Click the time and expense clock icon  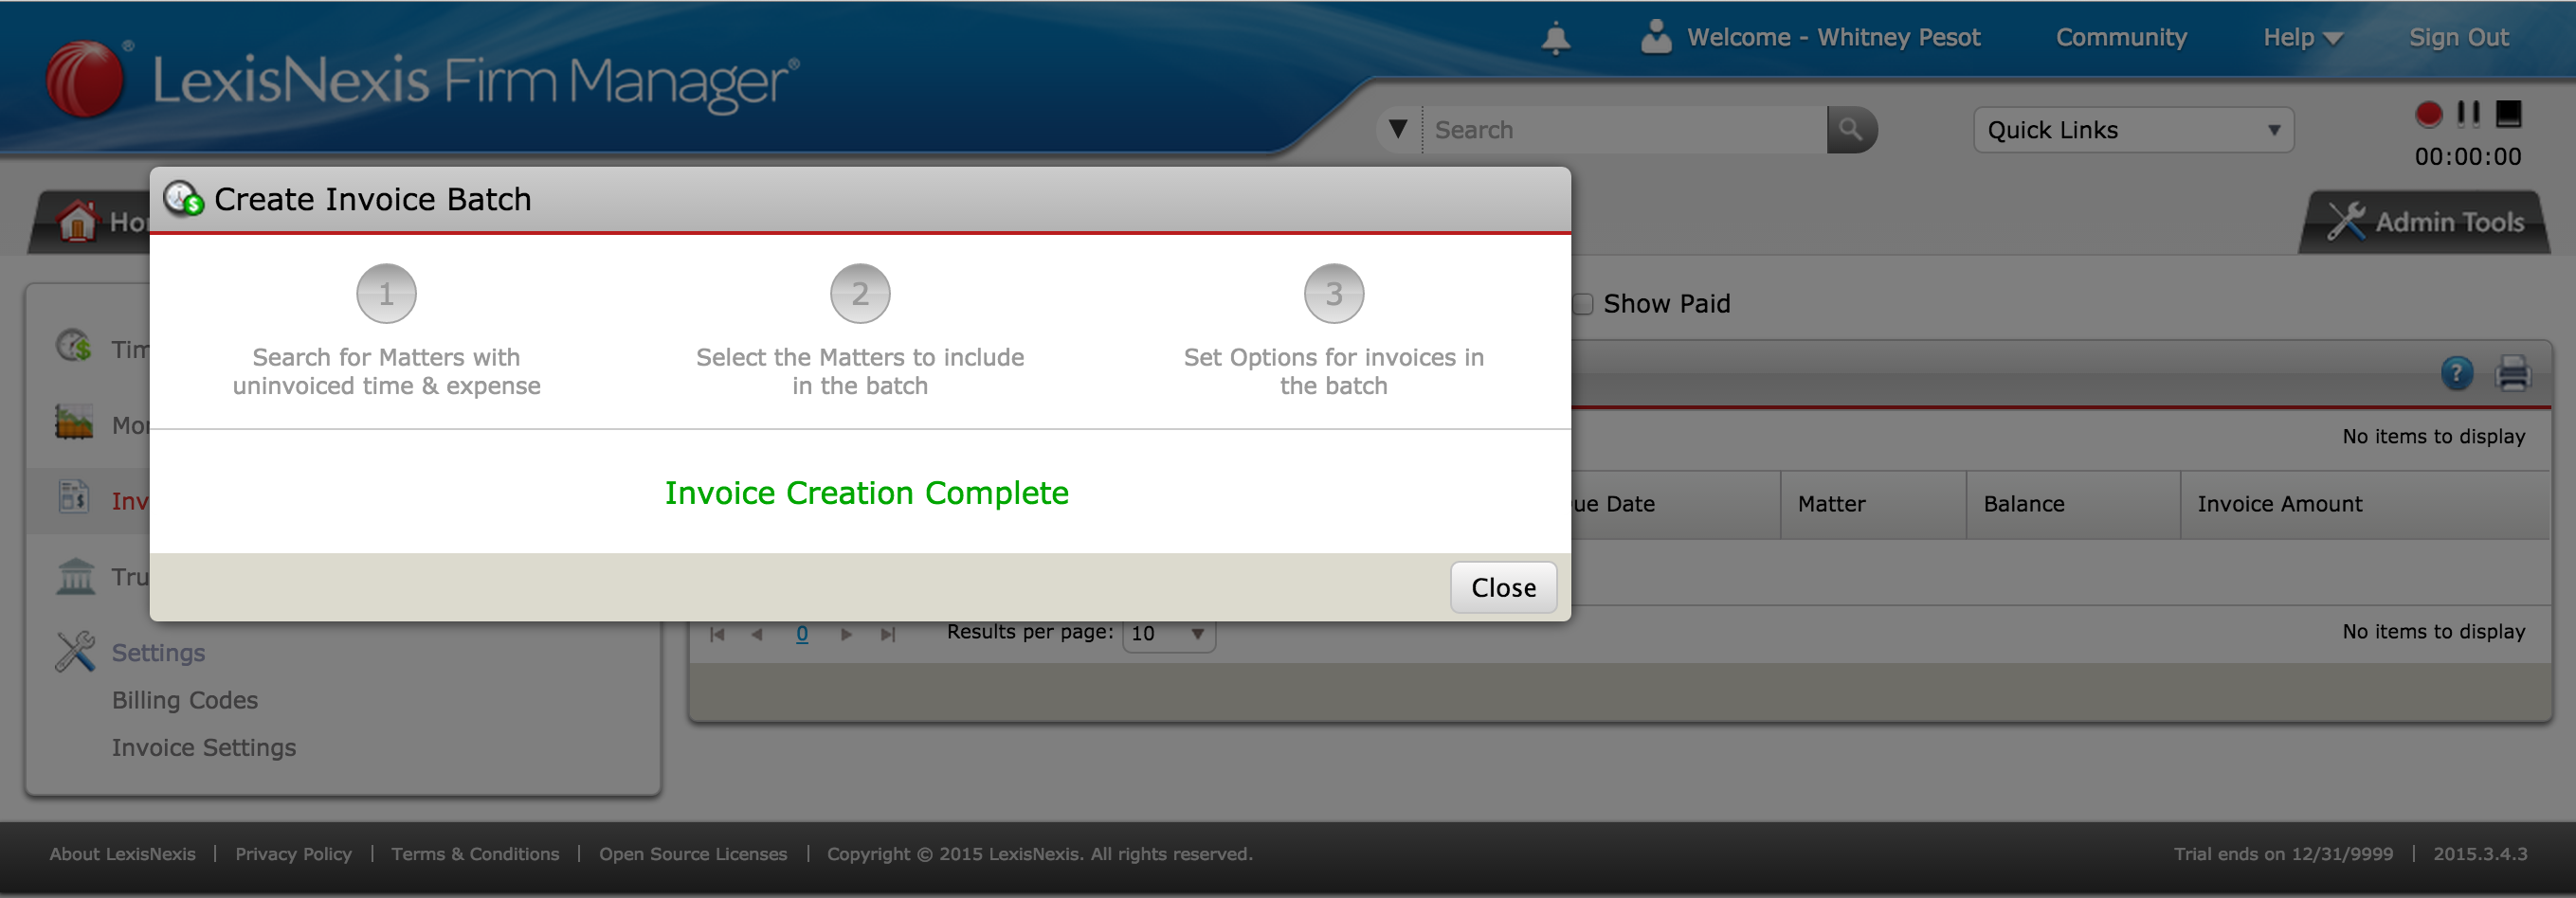click(74, 347)
